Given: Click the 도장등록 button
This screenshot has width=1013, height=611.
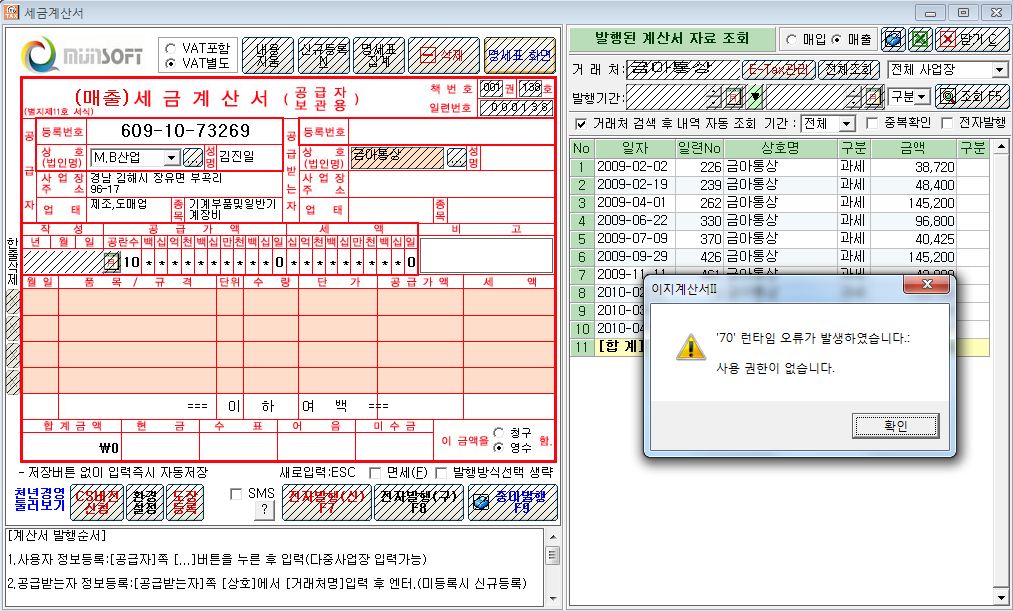Looking at the screenshot, I should point(185,502).
